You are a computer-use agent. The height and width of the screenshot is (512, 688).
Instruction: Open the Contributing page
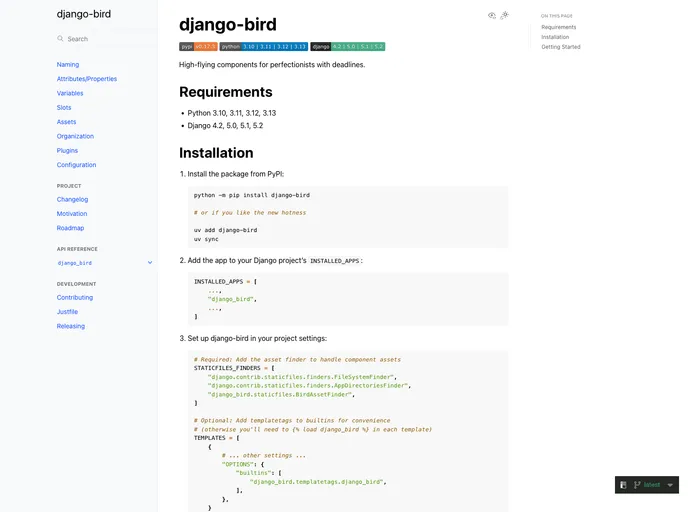tap(75, 297)
